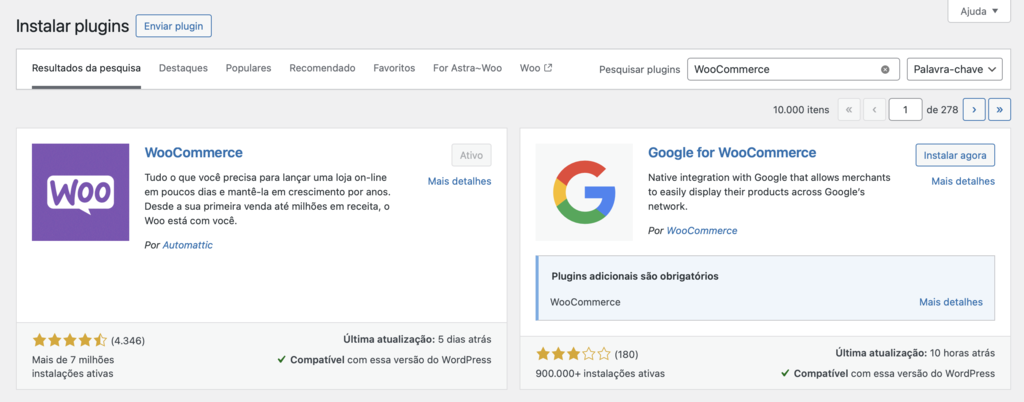
Task: Click the (180) ratings count
Action: 626,355
